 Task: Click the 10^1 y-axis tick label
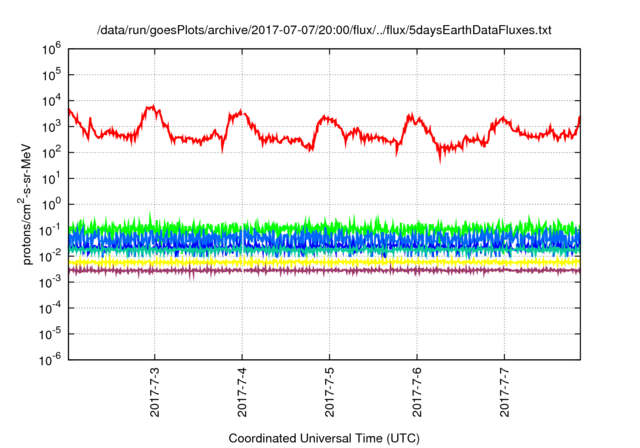[x=51, y=178]
